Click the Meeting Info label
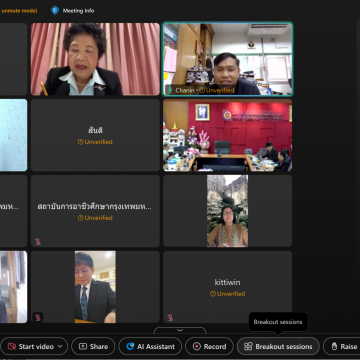 point(78,11)
